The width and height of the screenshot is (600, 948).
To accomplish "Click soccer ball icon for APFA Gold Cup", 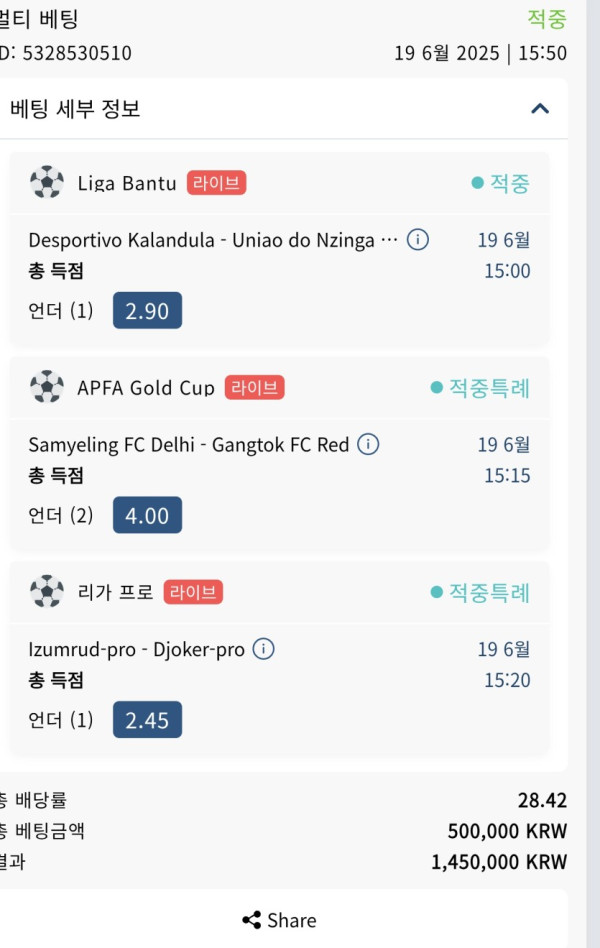I will (47, 387).
